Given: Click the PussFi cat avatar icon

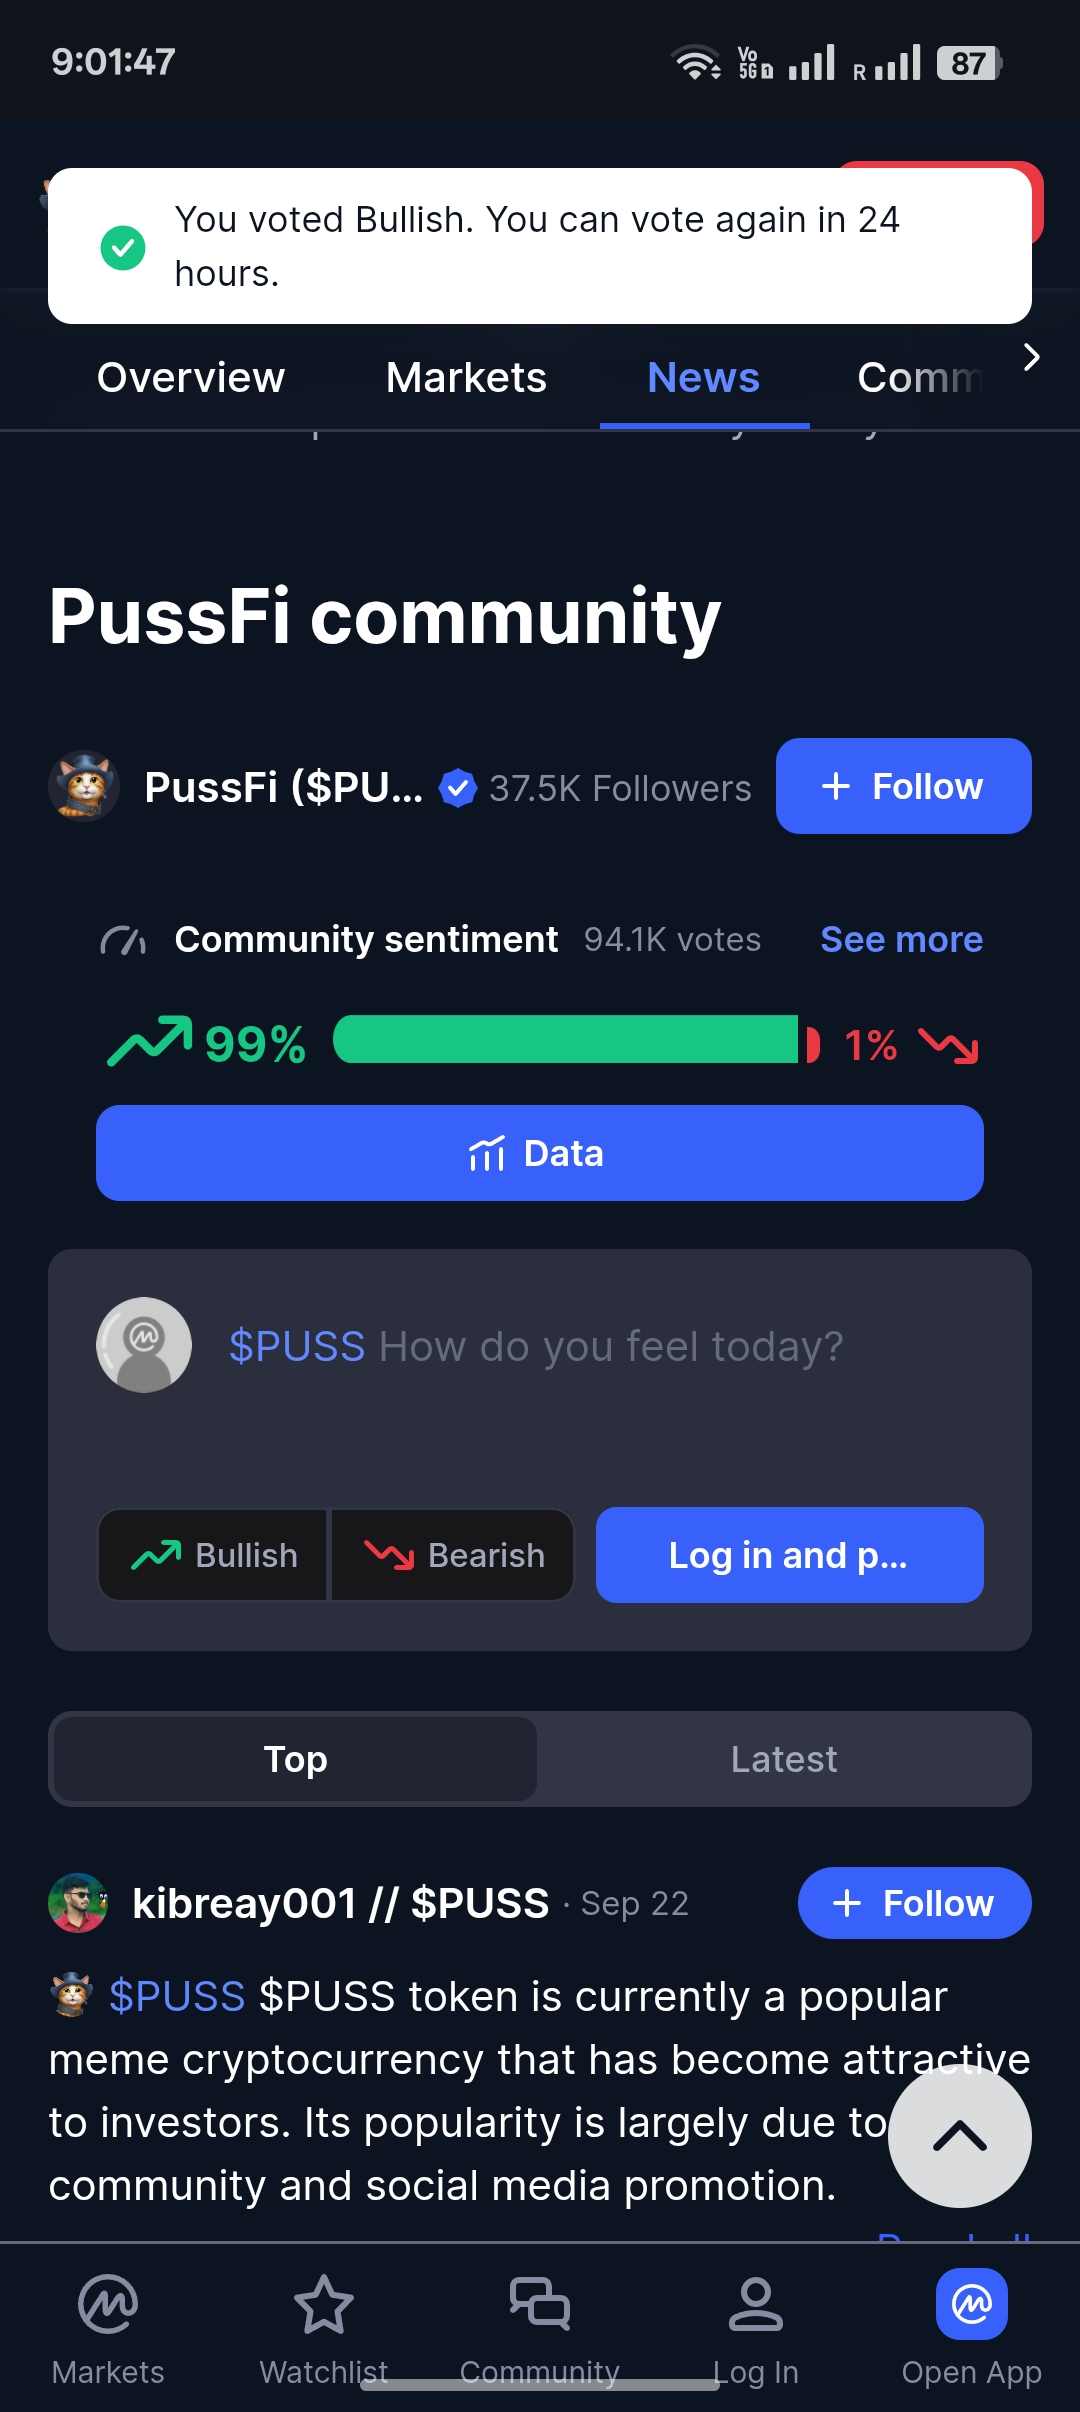Looking at the screenshot, I should 84,786.
